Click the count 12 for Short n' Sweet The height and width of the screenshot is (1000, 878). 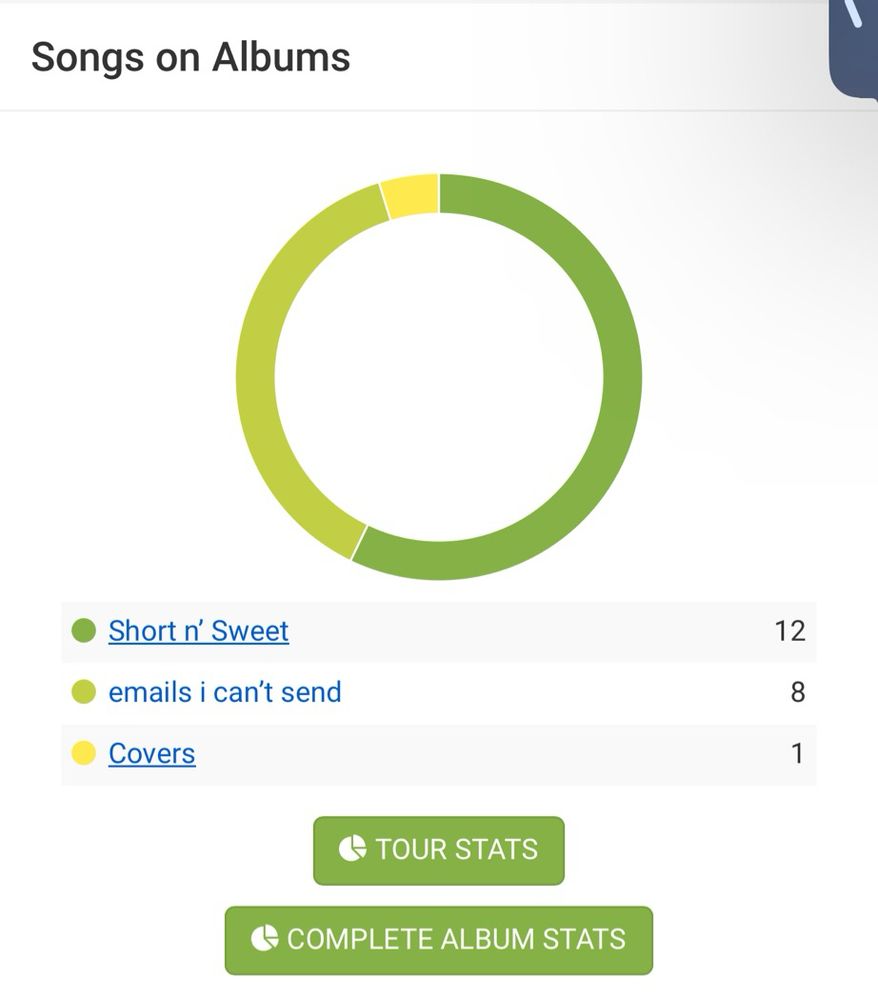coord(790,631)
